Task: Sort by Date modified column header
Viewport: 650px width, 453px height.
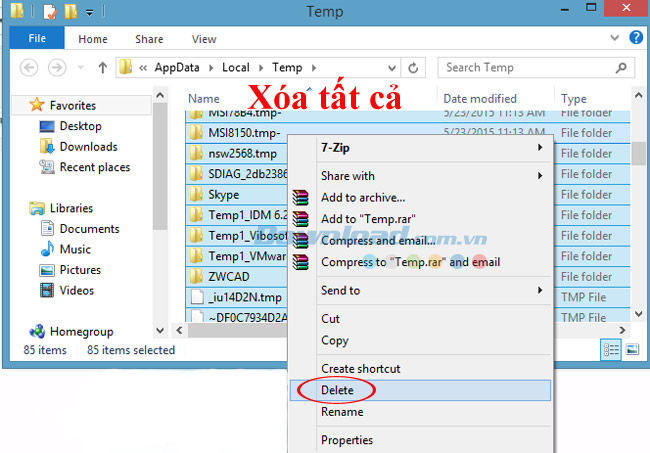Action: pos(480,99)
